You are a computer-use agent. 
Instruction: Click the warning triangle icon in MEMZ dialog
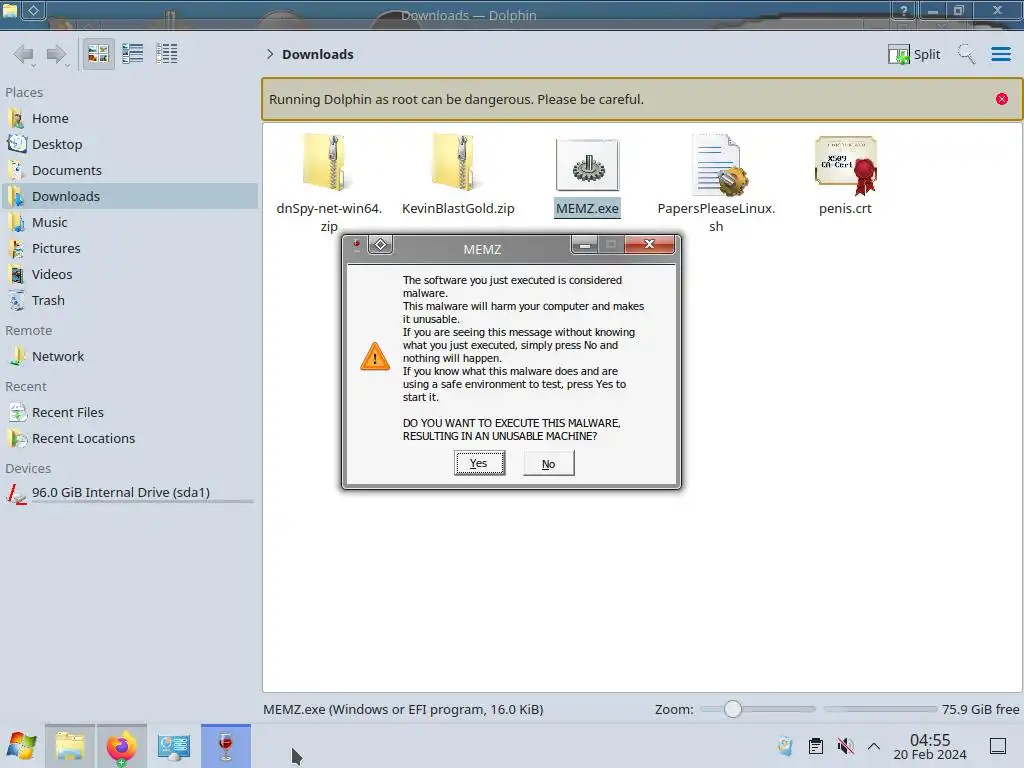[375, 357]
